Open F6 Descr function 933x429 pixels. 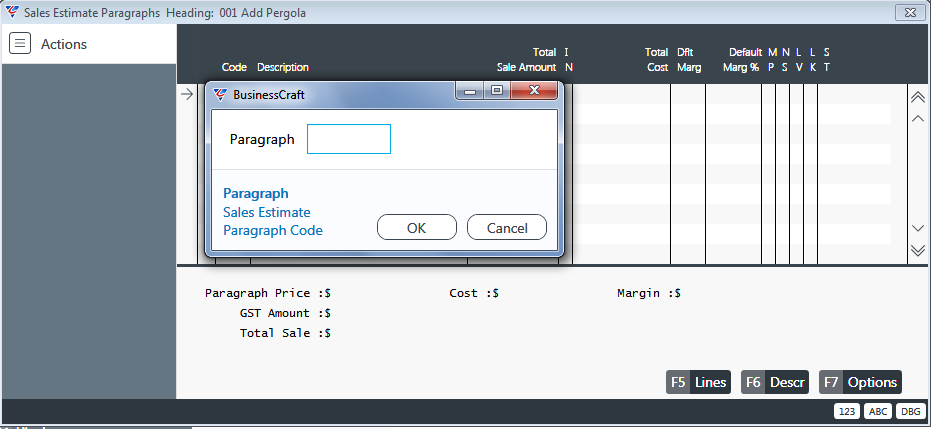pos(775,382)
